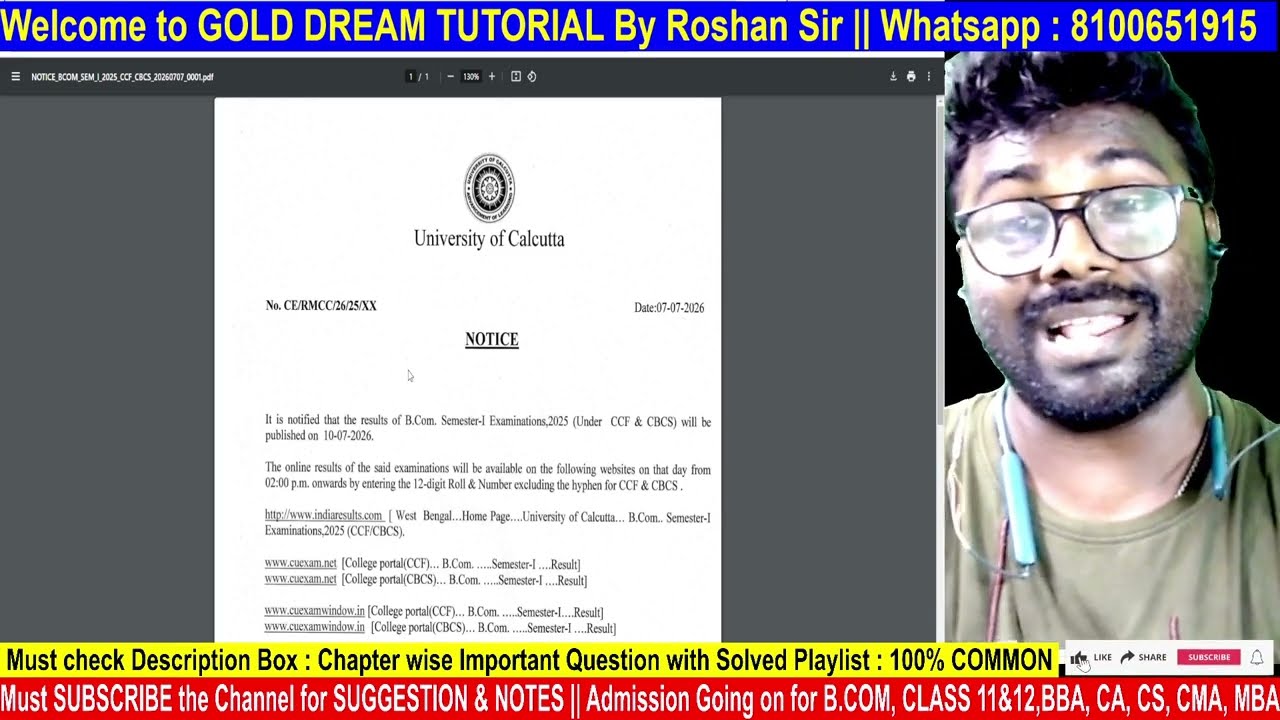Click the notification bell icon

coord(1257,657)
